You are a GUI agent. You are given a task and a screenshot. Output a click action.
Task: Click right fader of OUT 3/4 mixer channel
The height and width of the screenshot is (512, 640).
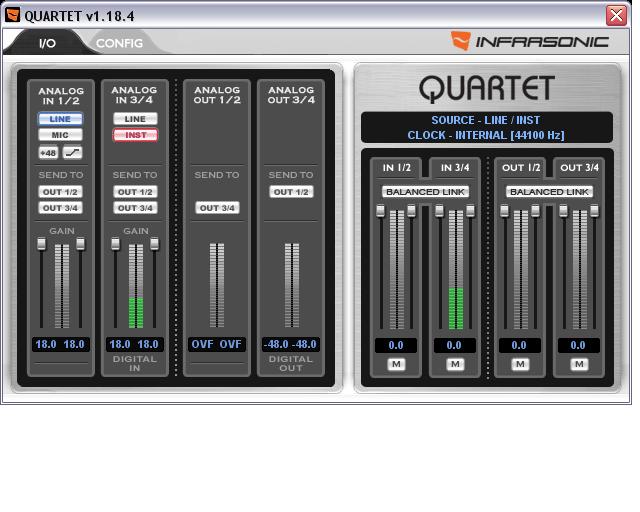click(x=594, y=211)
